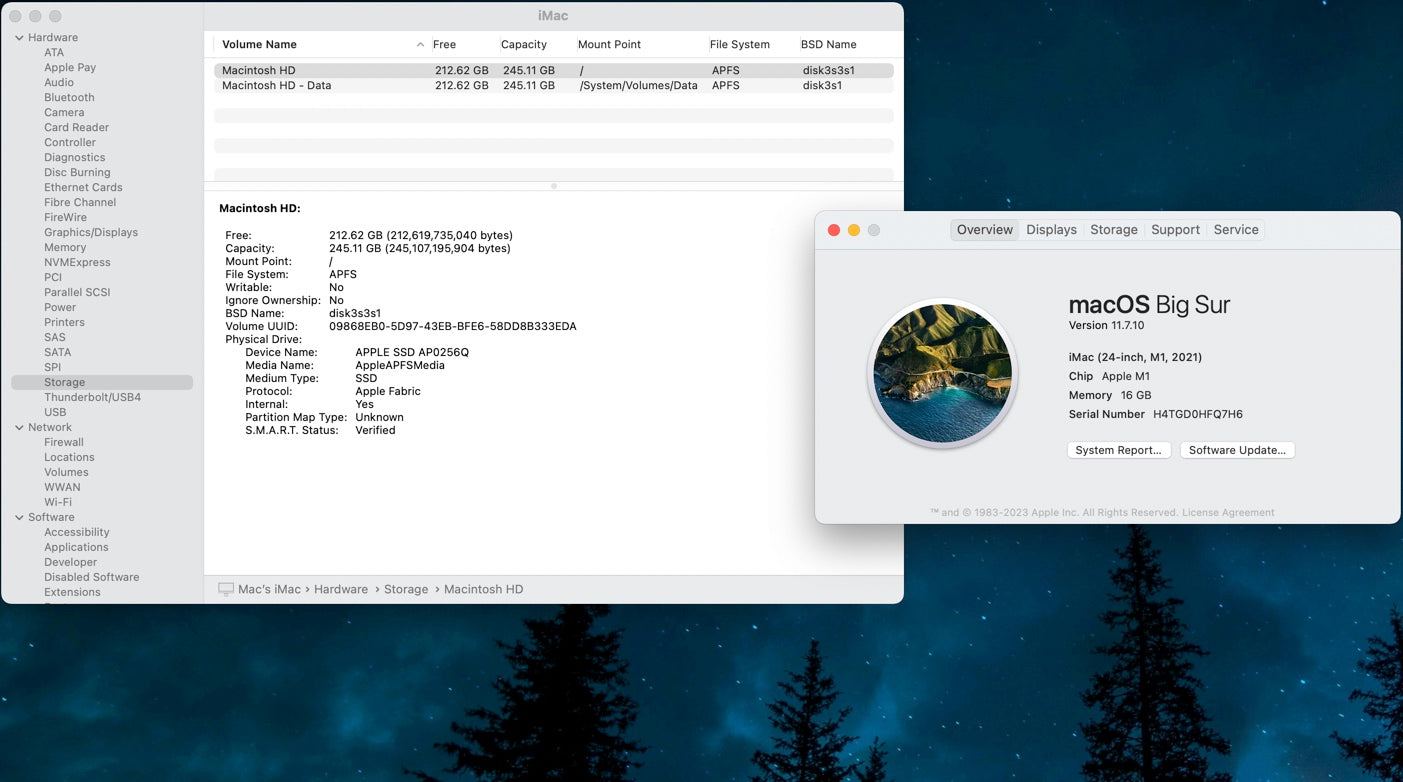Click the pane divider handle below volume list

[554, 186]
